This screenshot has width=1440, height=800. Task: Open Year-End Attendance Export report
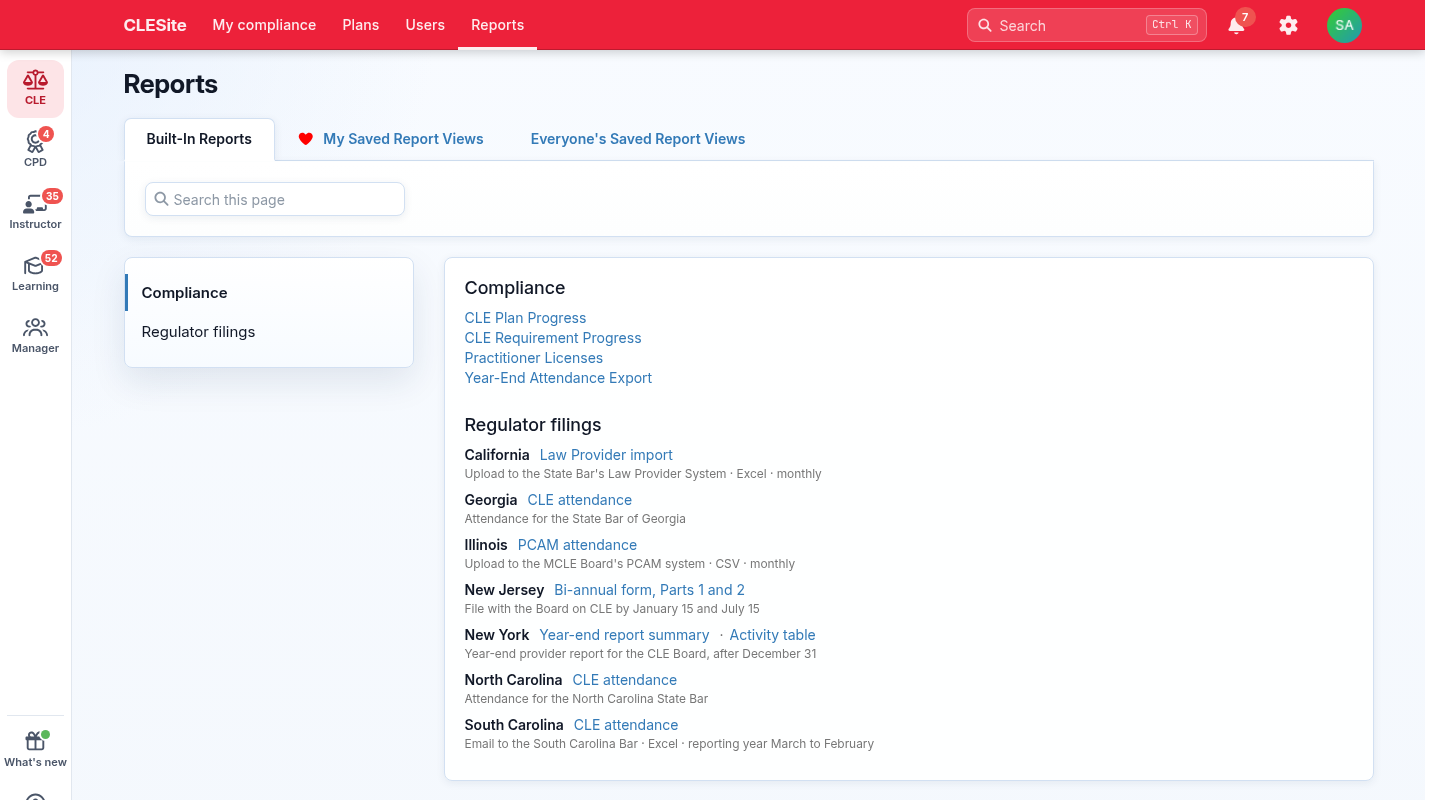coord(558,378)
